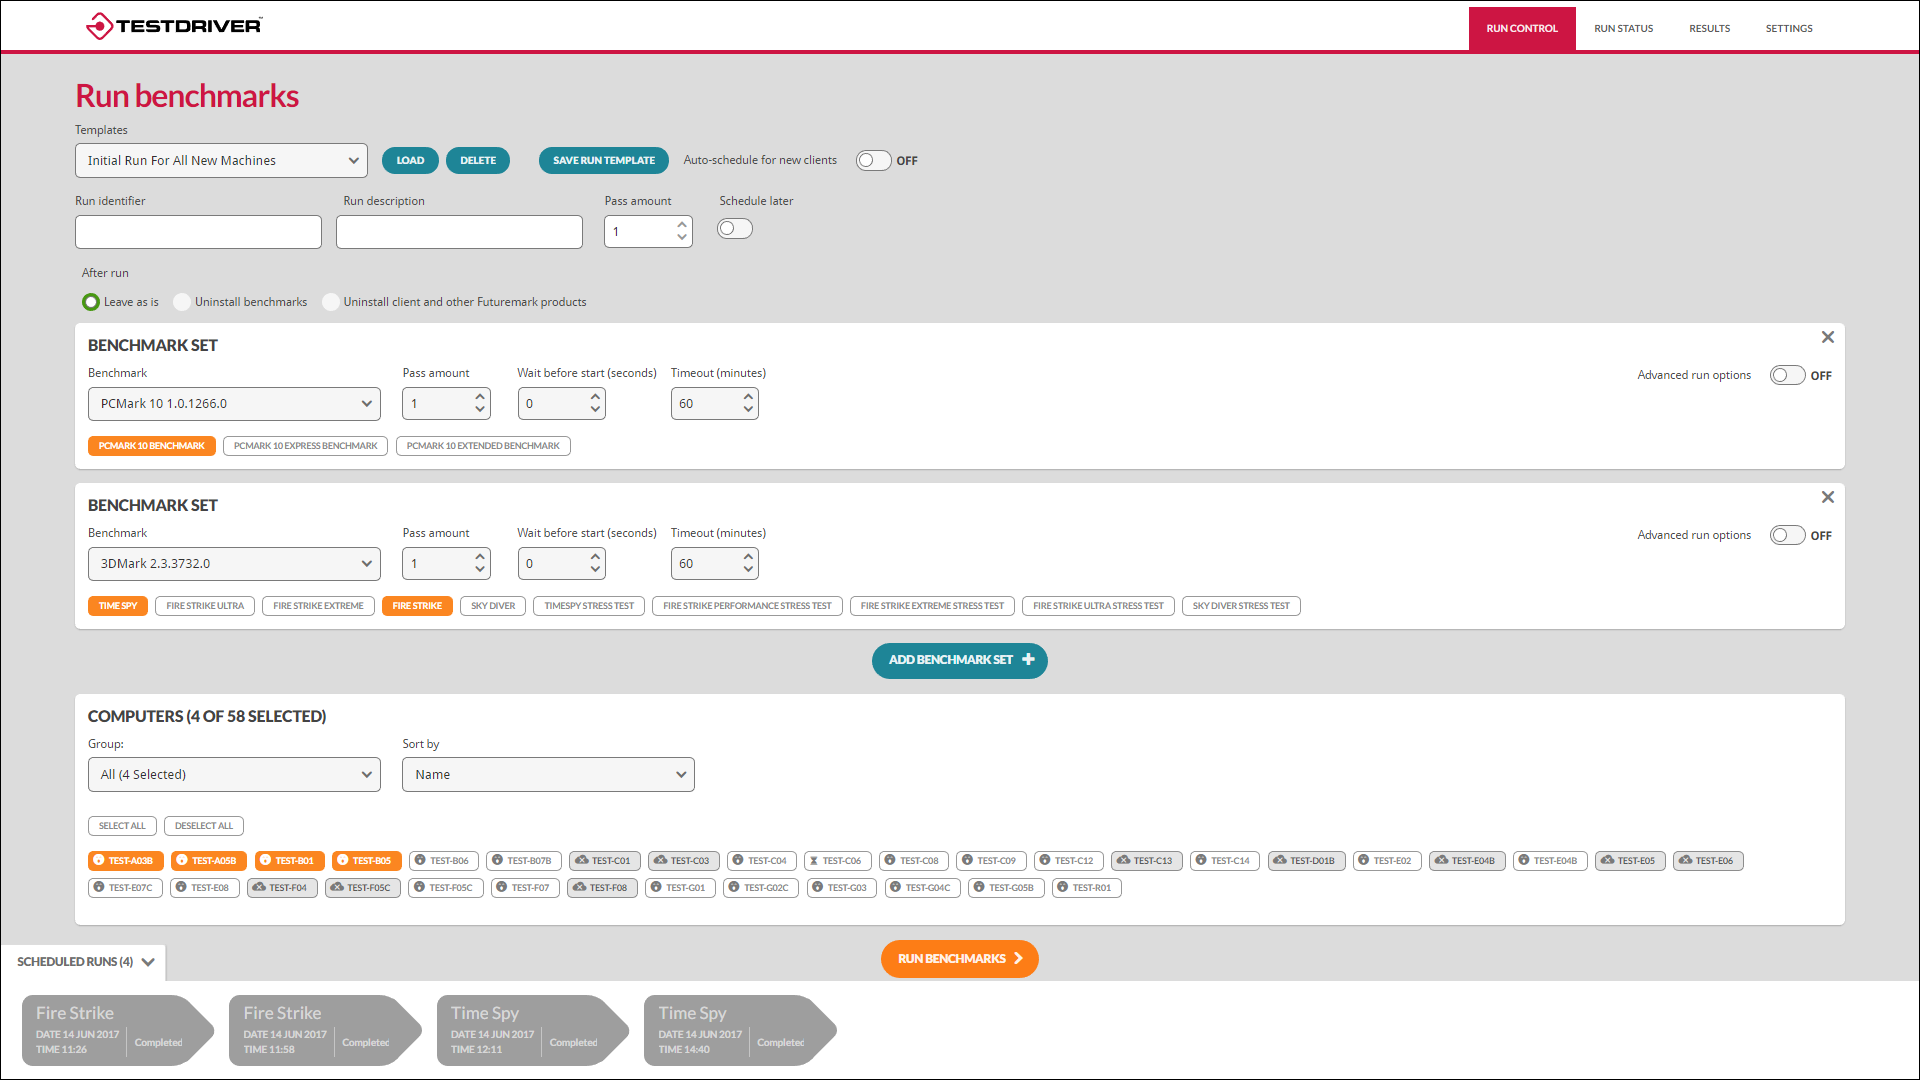The height and width of the screenshot is (1080, 1920).
Task: Enable Advanced run options for 3DMark set
Action: tap(1787, 536)
